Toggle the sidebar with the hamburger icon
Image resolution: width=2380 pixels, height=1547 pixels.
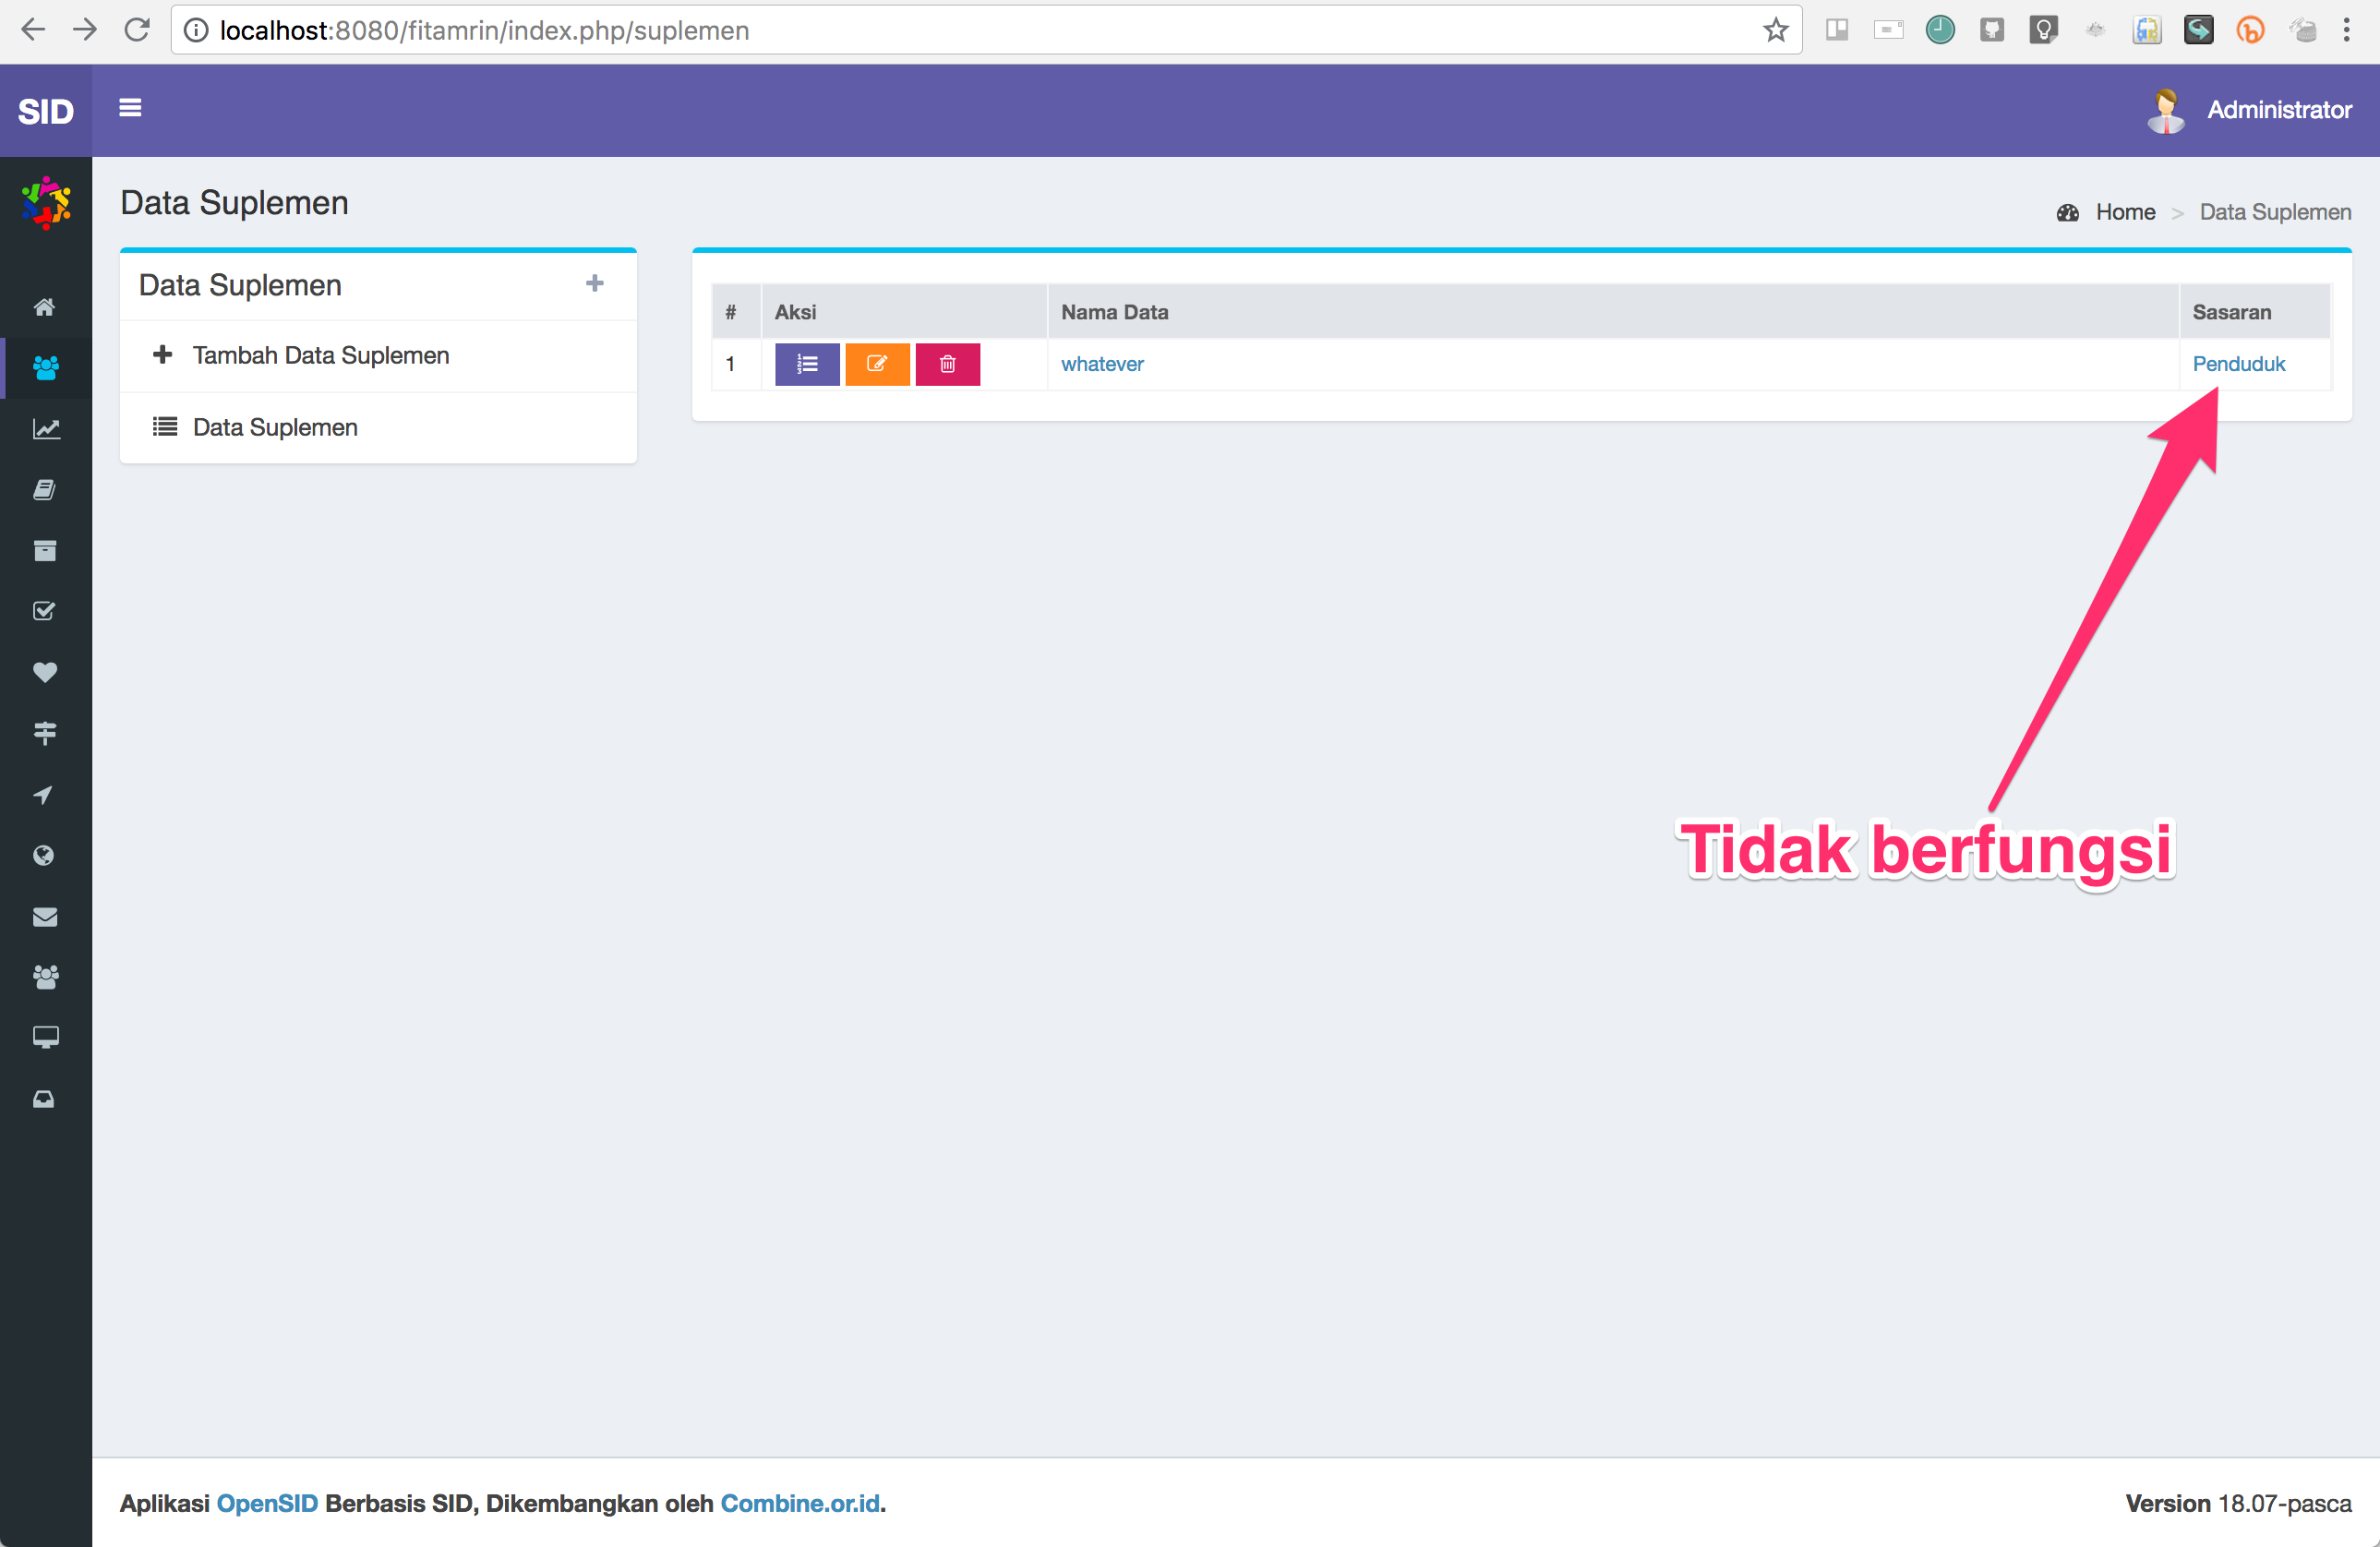pyautogui.click(x=130, y=108)
